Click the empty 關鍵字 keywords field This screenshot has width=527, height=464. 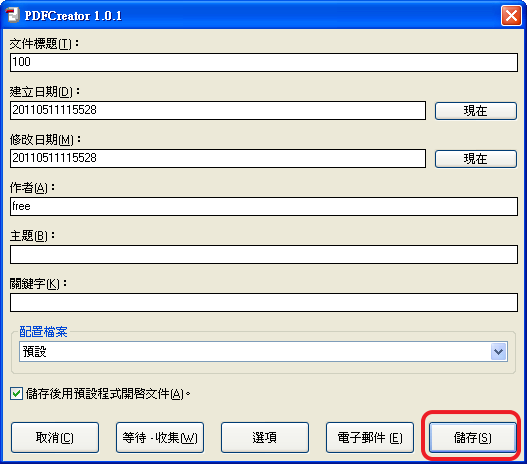[x=264, y=302]
